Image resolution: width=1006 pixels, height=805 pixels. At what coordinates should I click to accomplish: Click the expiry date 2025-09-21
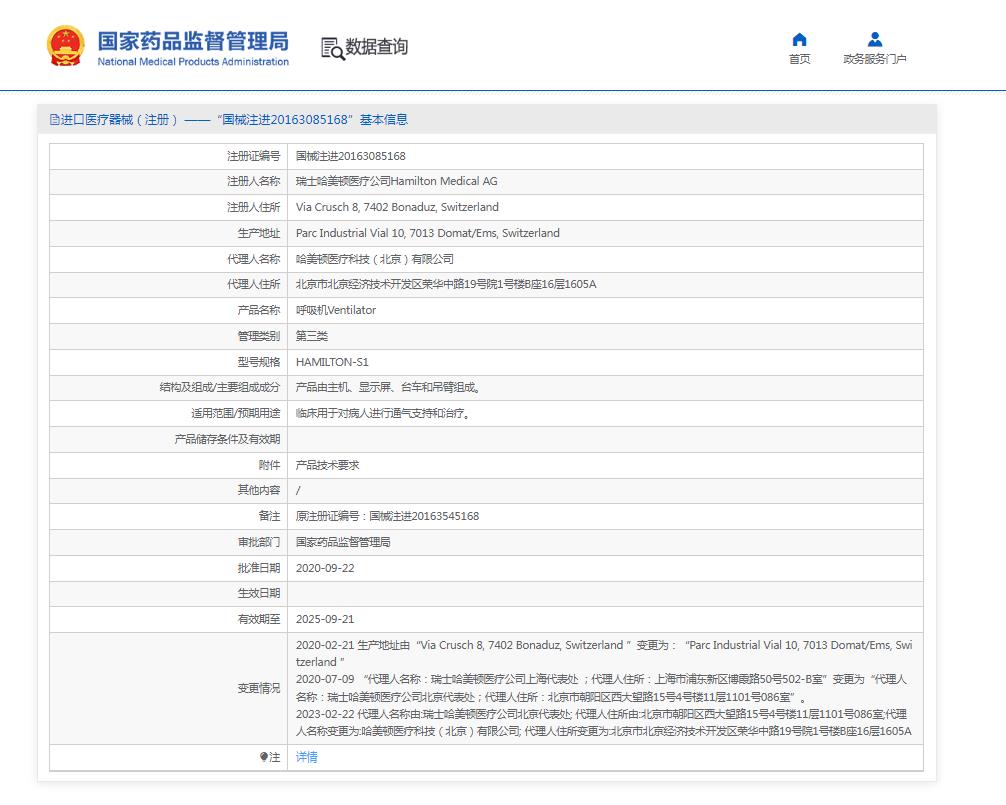(x=325, y=619)
